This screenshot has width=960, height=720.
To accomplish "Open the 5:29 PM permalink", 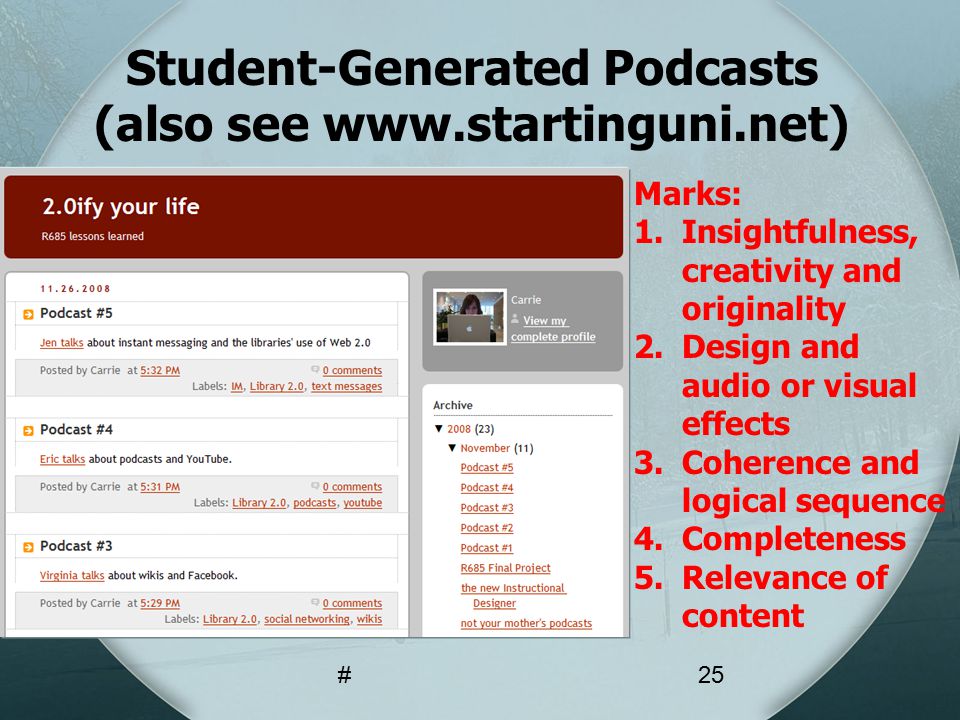I will [160, 603].
